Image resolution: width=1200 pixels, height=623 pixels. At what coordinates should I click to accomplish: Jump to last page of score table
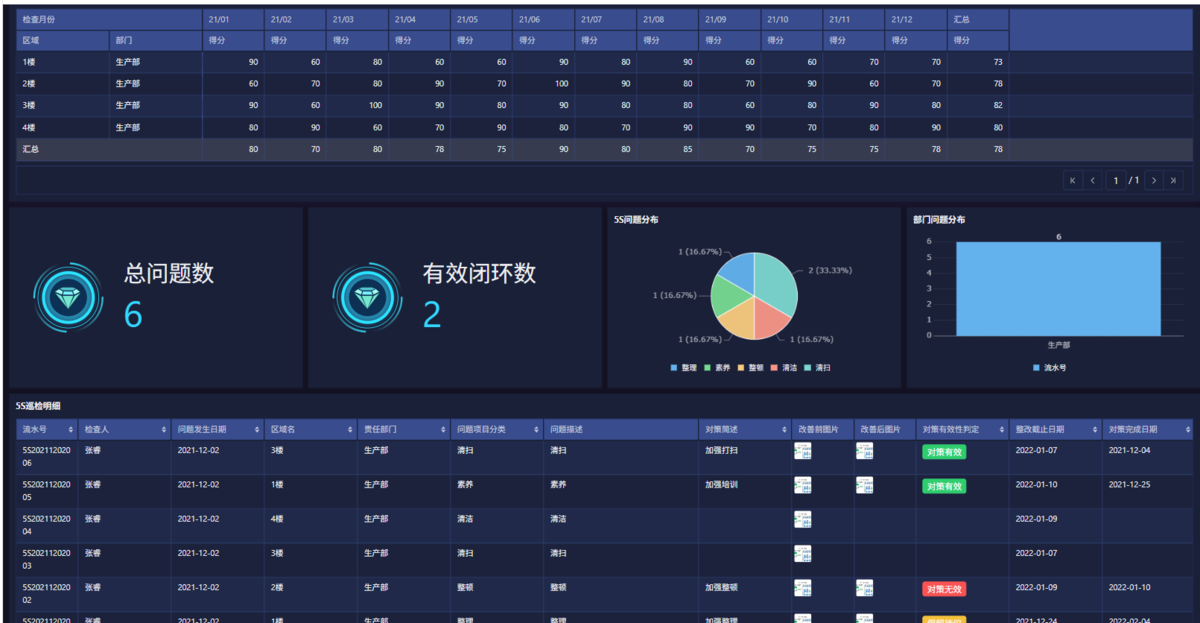click(1174, 181)
